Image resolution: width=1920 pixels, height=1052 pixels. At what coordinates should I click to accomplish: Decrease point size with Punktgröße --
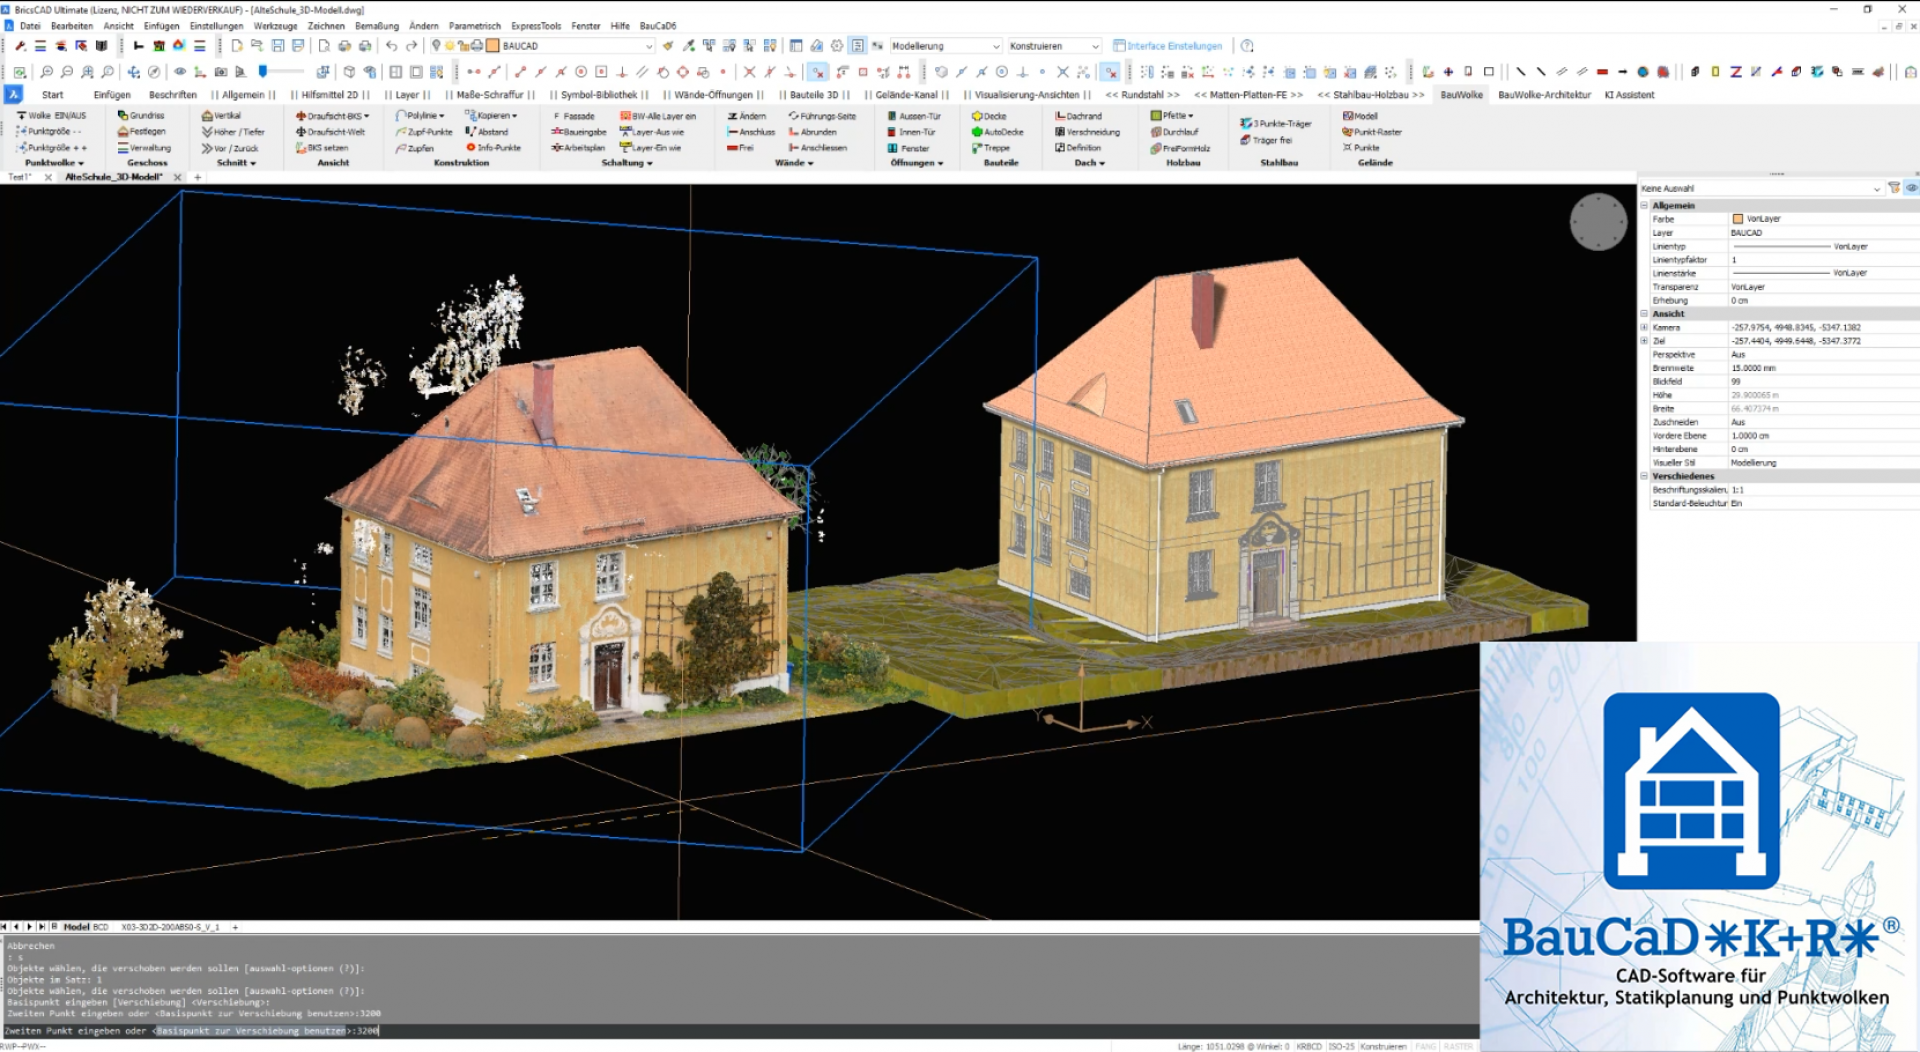point(48,132)
